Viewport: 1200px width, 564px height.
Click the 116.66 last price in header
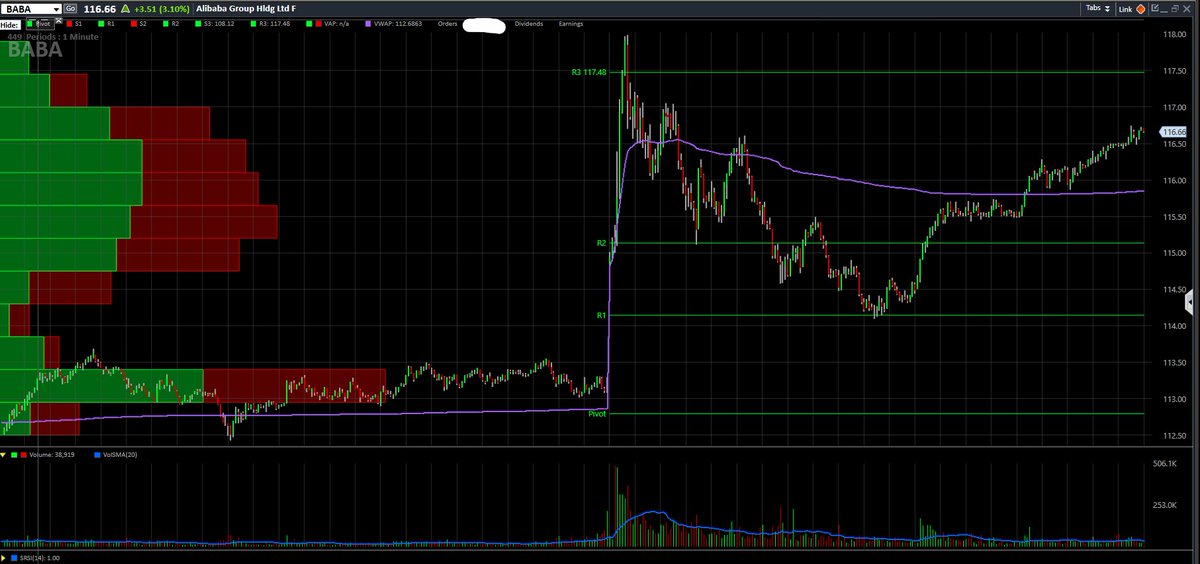pyautogui.click(x=100, y=9)
